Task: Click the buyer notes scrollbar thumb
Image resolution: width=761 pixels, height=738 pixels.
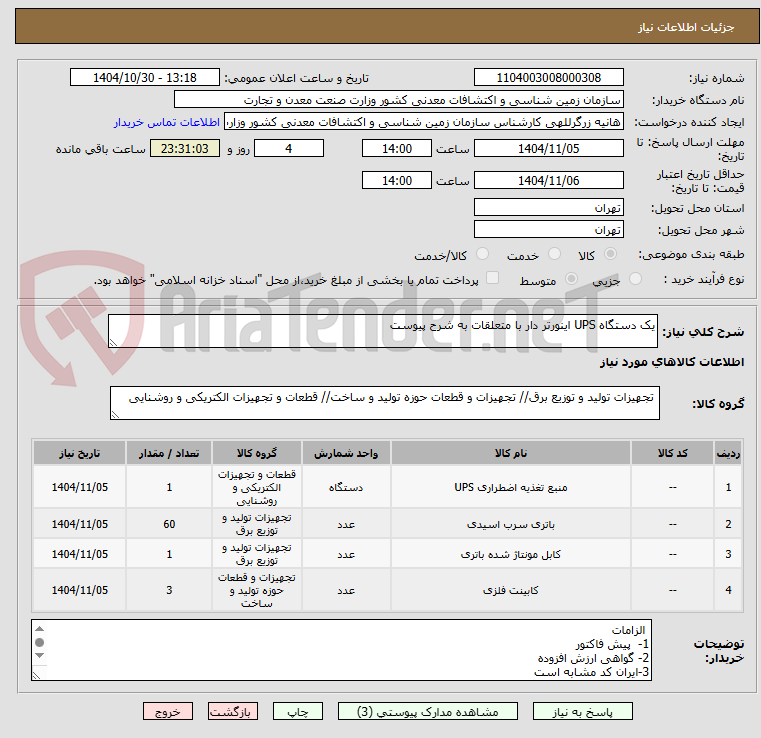Action: tap(40, 642)
